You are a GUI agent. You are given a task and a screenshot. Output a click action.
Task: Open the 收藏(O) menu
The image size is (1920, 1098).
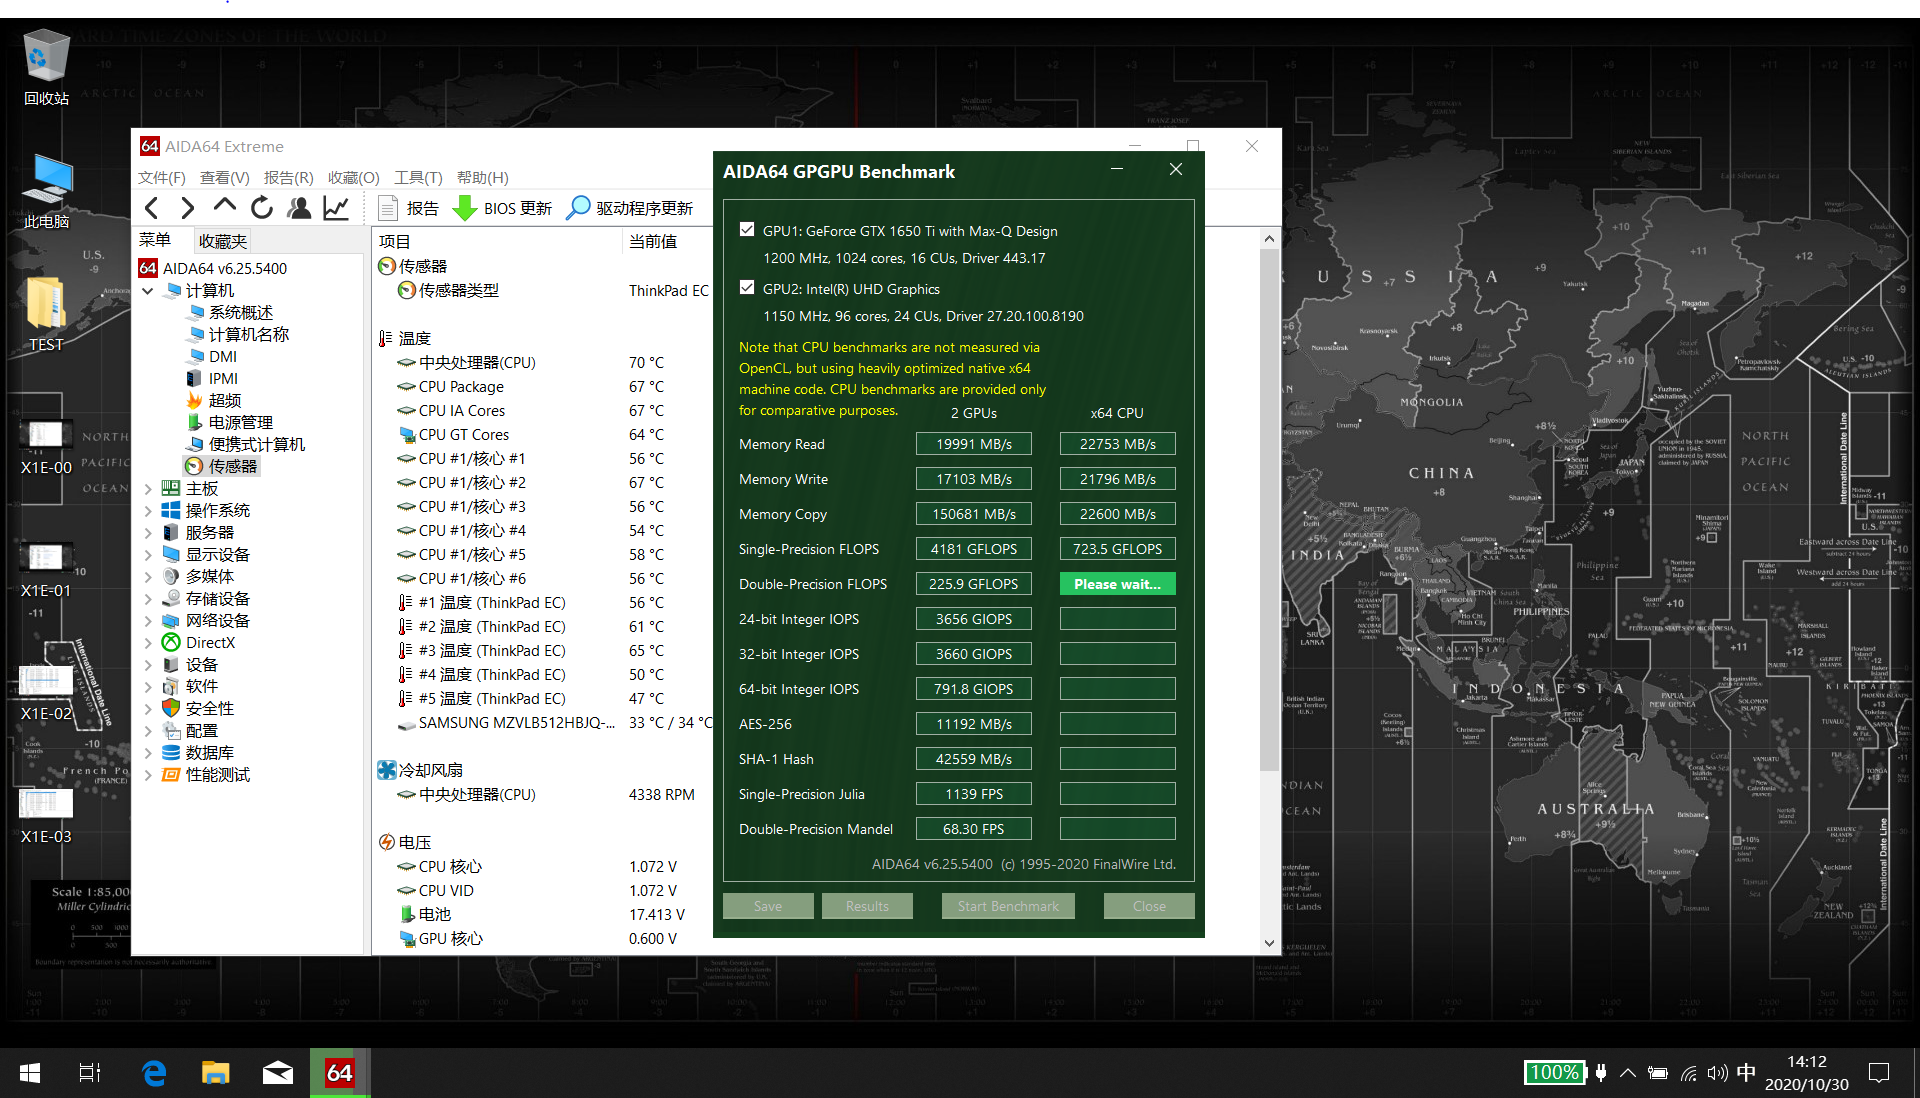tap(354, 177)
